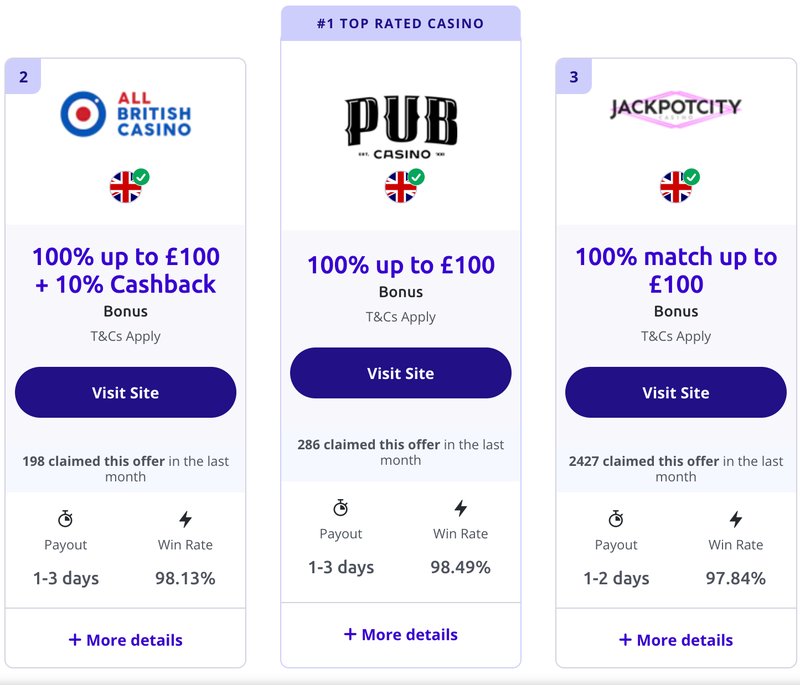Click Visit Site on the JackpotCity card

click(x=676, y=392)
